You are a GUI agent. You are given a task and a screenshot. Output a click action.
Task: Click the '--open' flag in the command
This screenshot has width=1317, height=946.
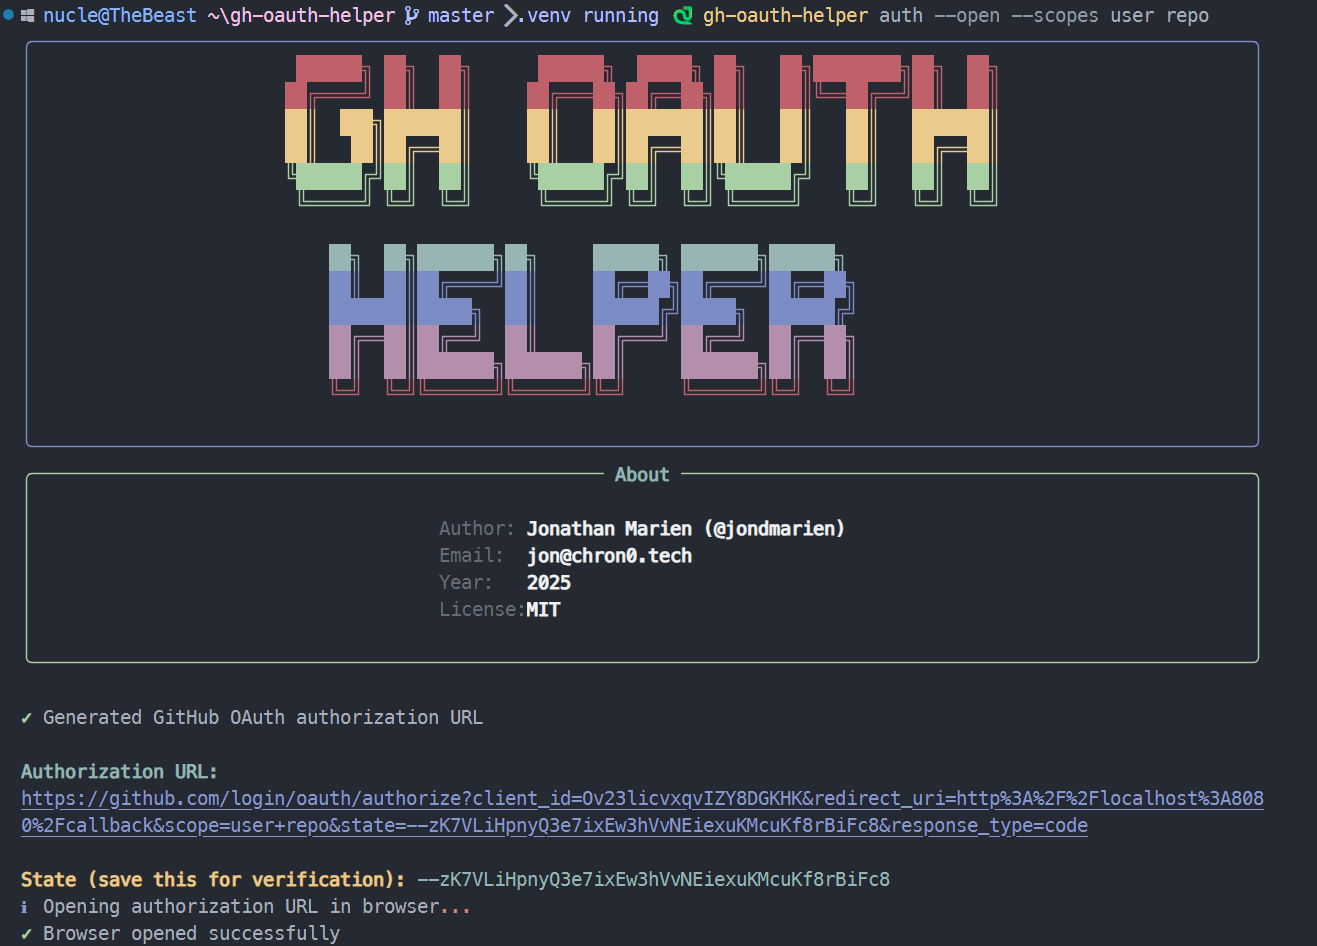(x=966, y=16)
